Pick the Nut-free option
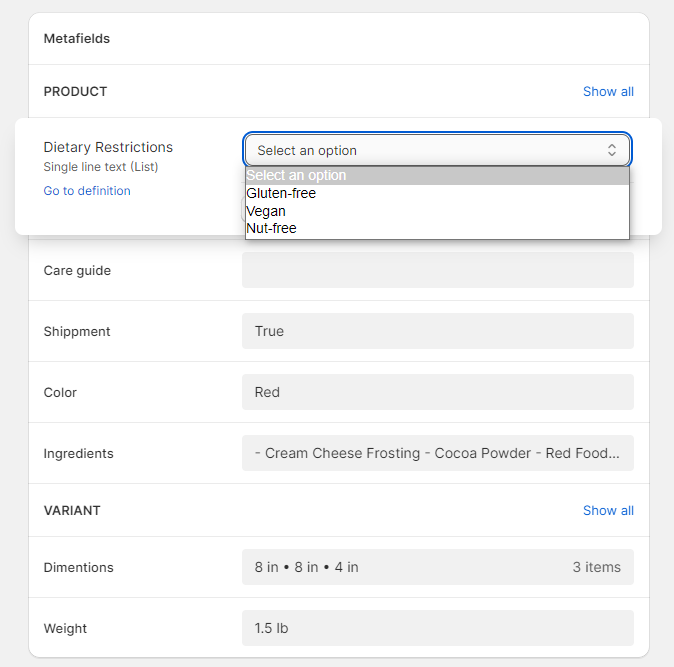674x667 pixels. [x=271, y=228]
